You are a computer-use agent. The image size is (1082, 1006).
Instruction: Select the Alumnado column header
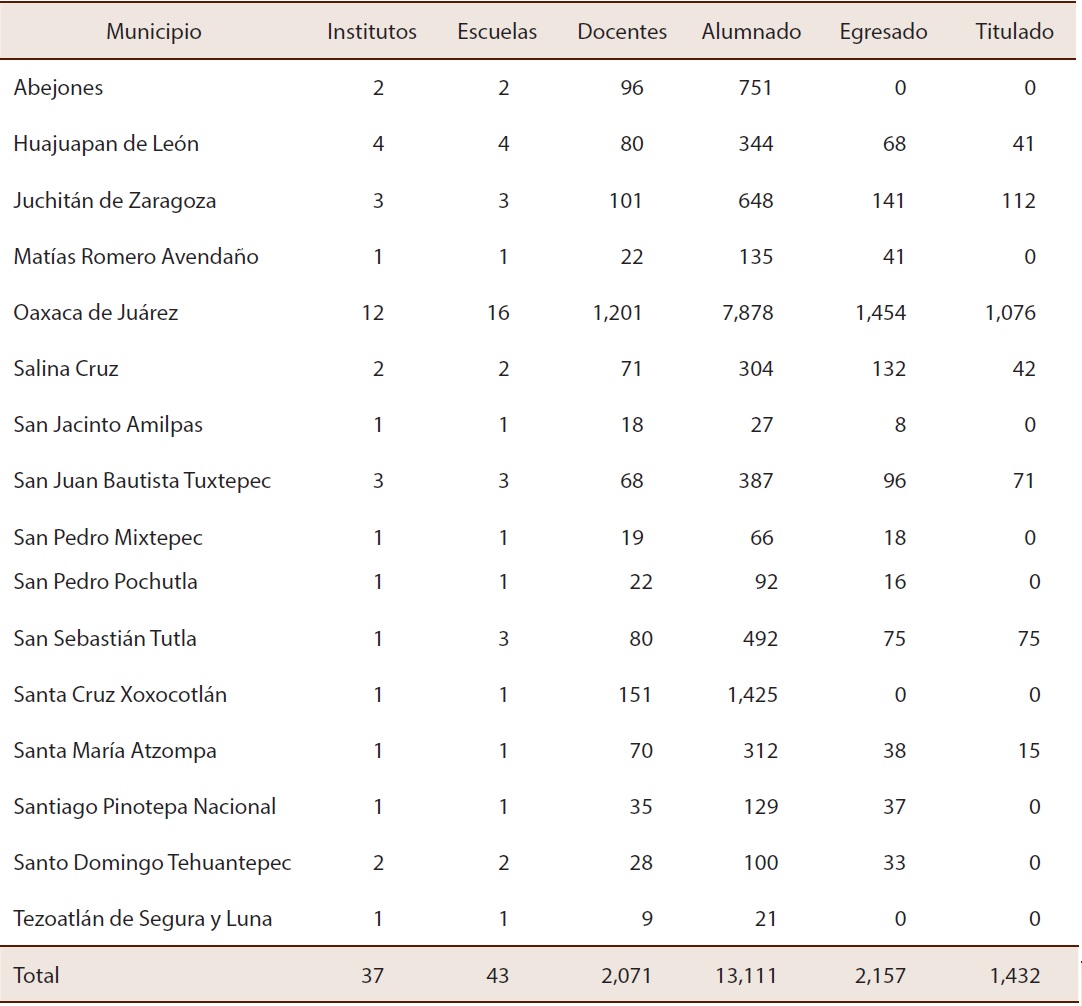[x=750, y=31]
